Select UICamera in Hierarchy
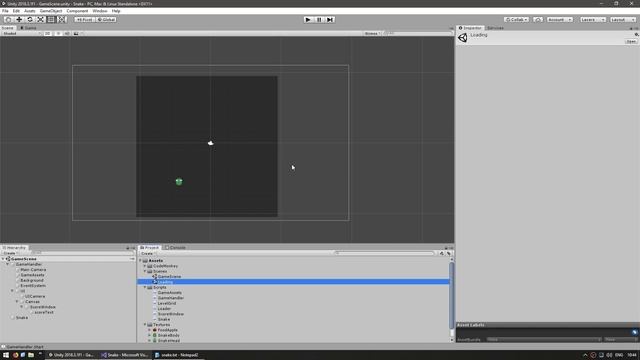This screenshot has width=640, height=360. pyautogui.click(x=35, y=296)
